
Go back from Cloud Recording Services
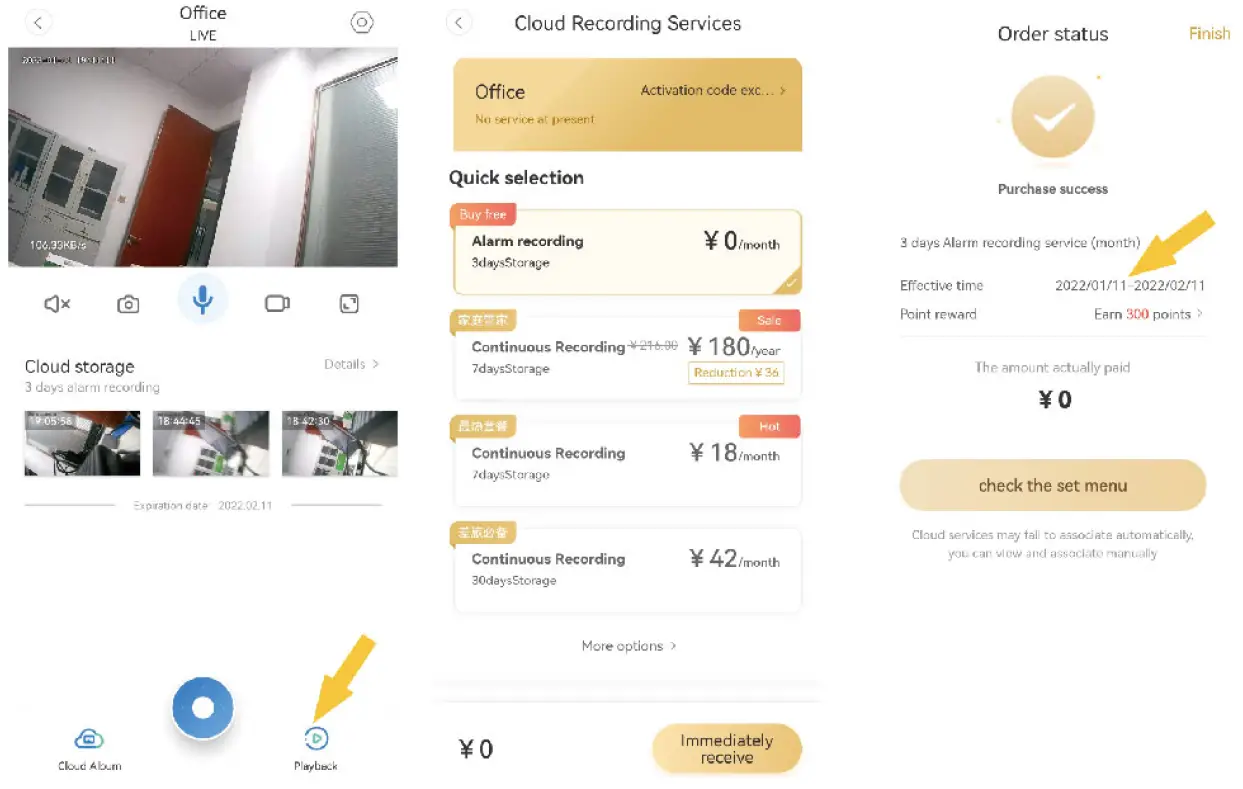[459, 23]
